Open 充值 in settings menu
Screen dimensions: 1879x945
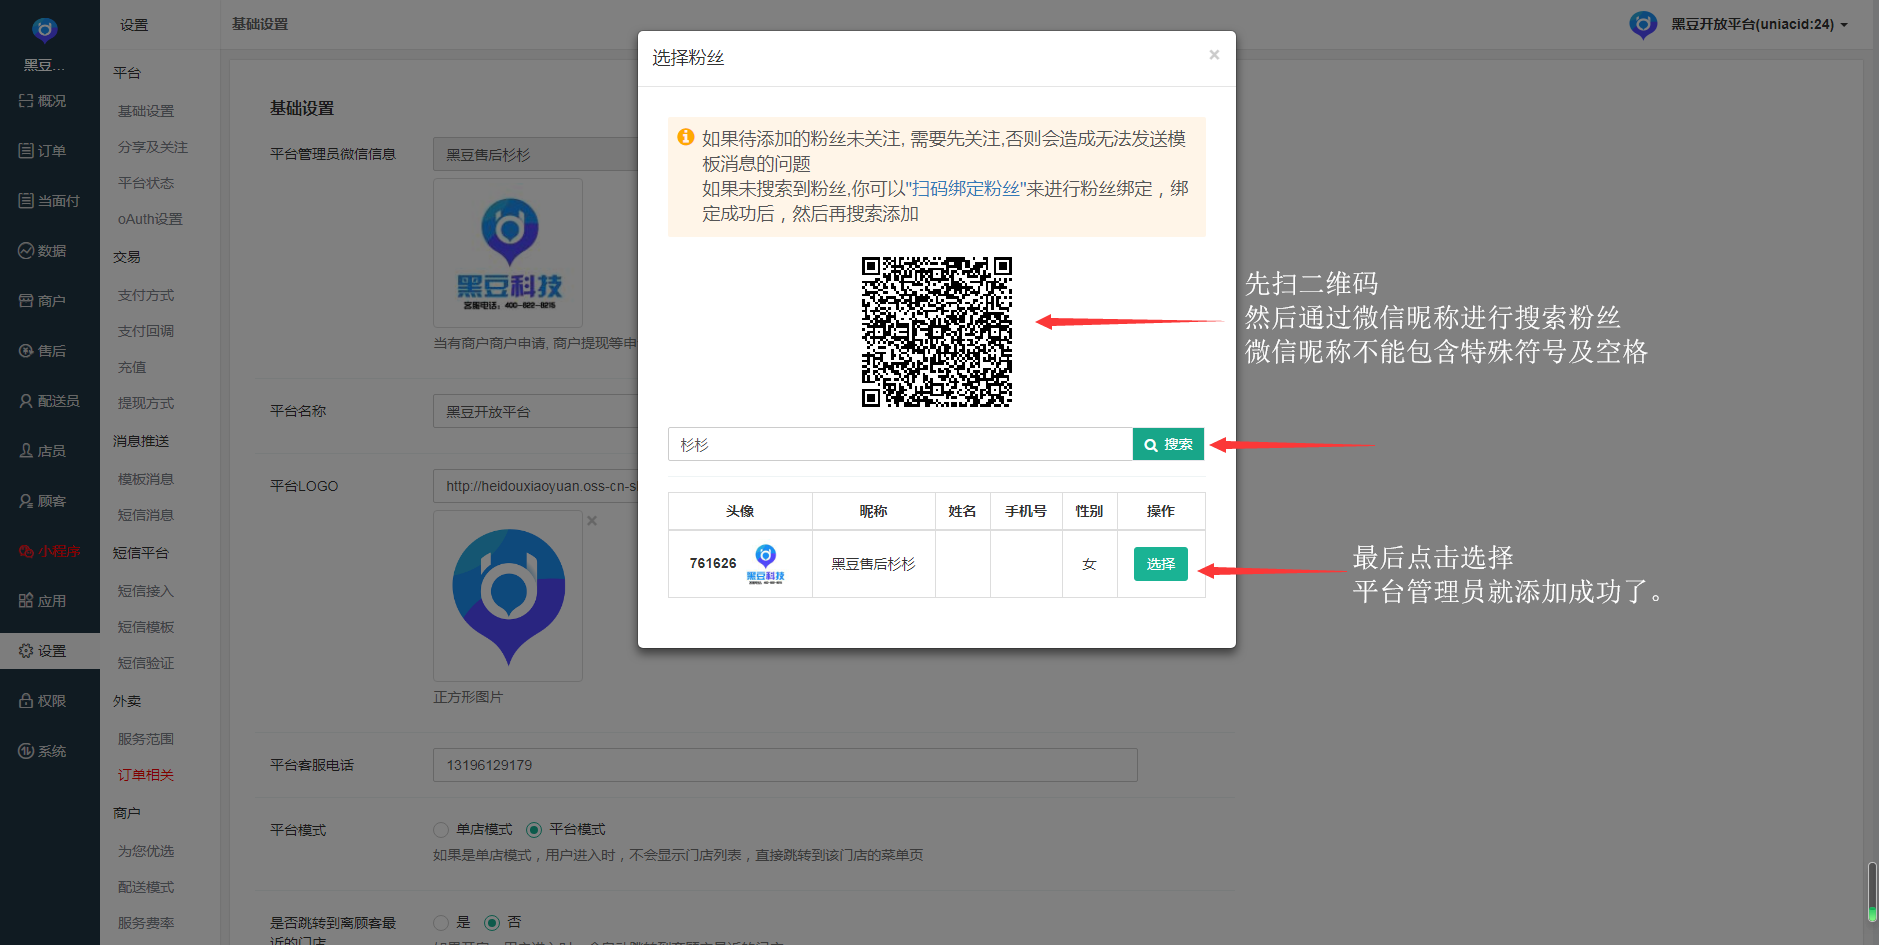[x=132, y=367]
